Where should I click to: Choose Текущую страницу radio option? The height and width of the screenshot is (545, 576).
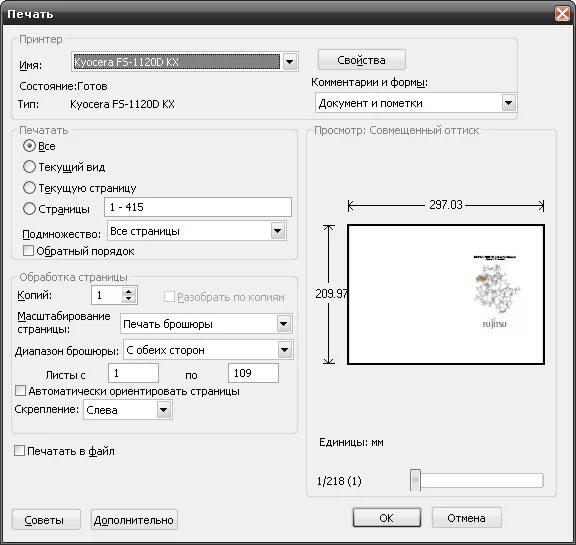29,188
